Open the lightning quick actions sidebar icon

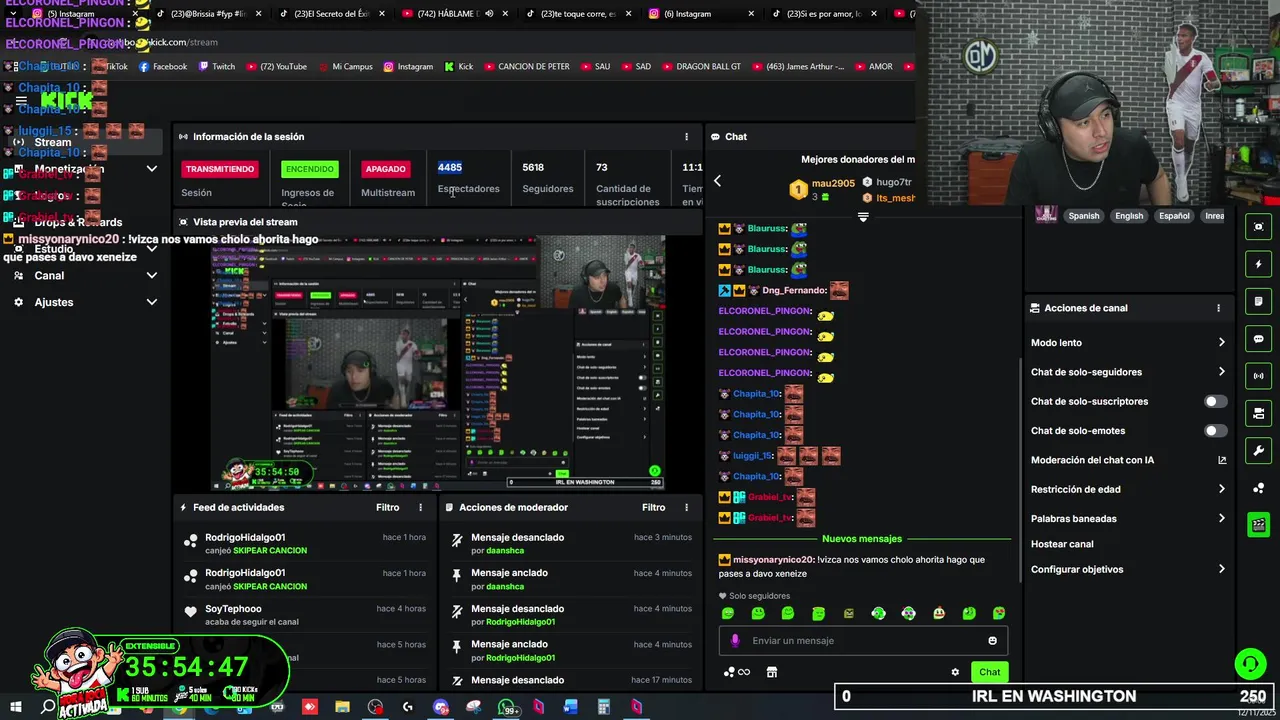[x=1258, y=264]
